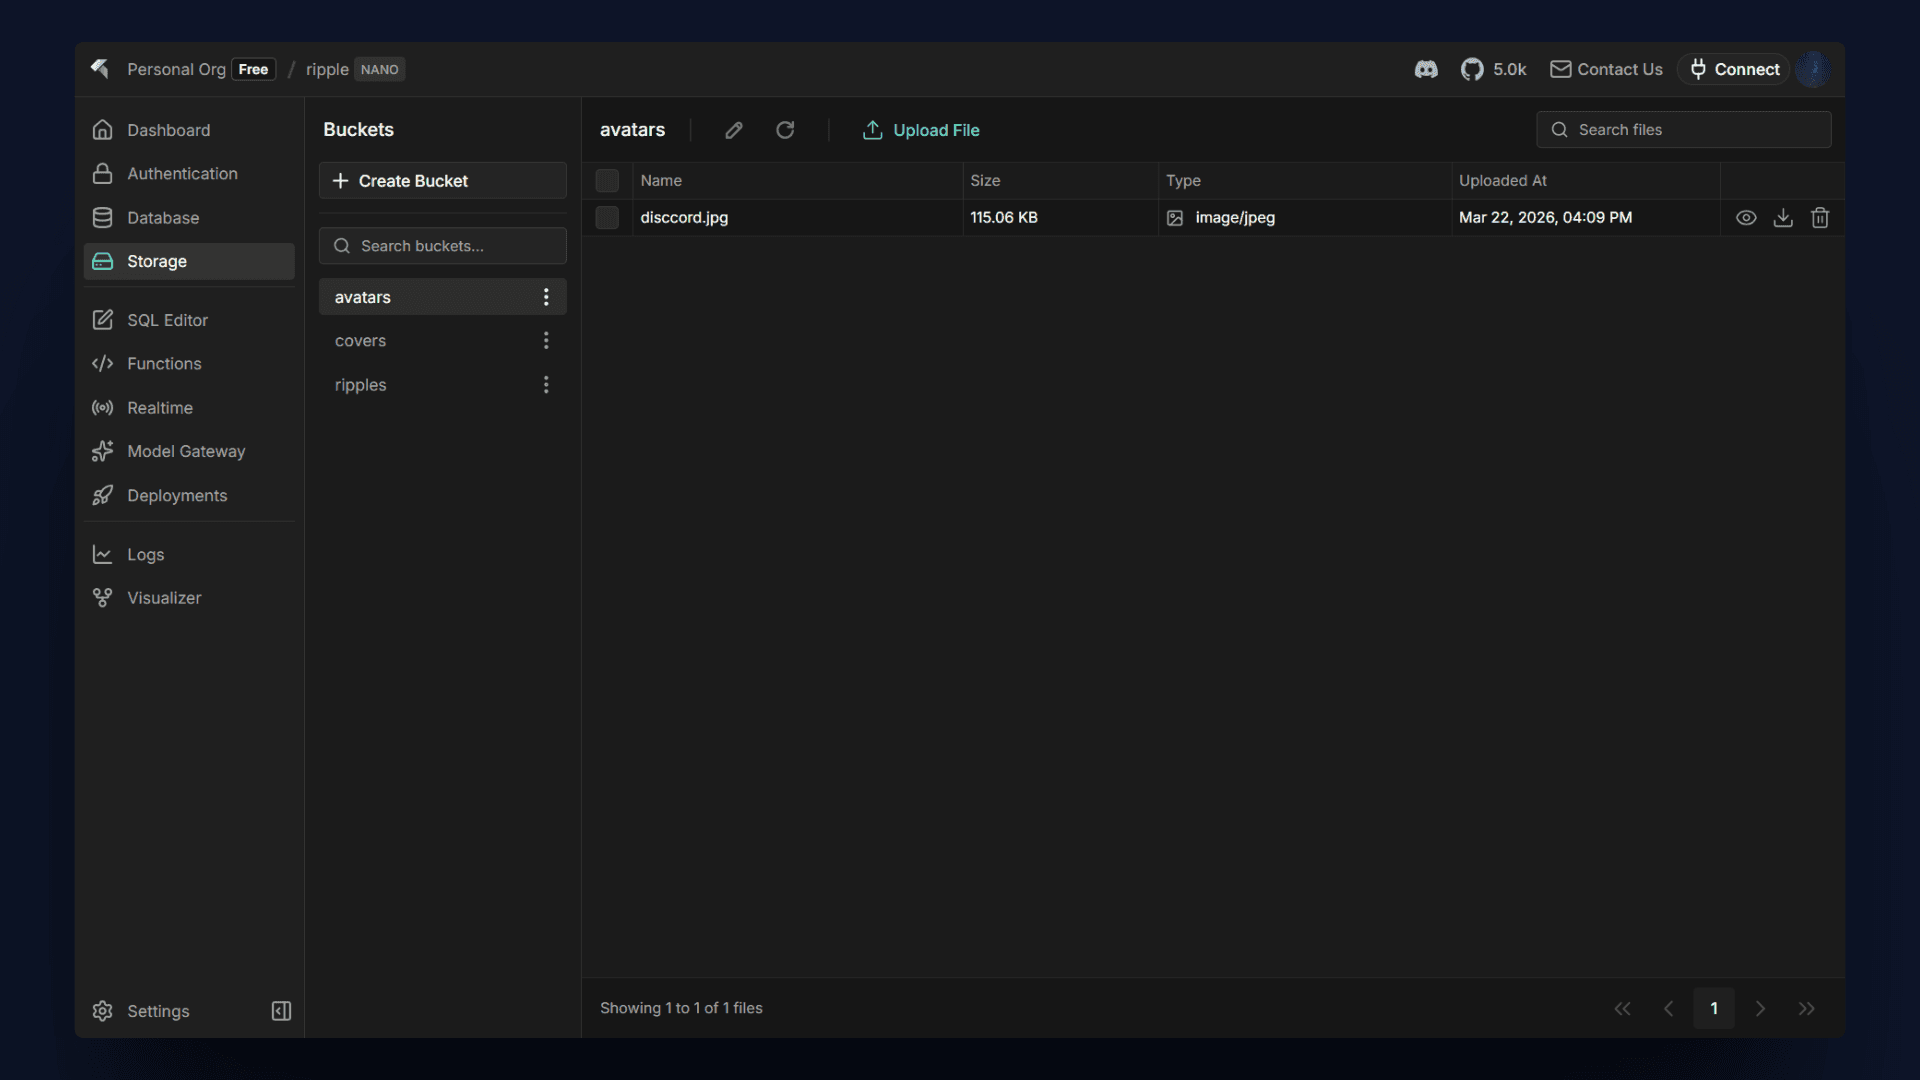Check the select-all files checkbox
Screen dimensions: 1920x1080
tap(607, 180)
